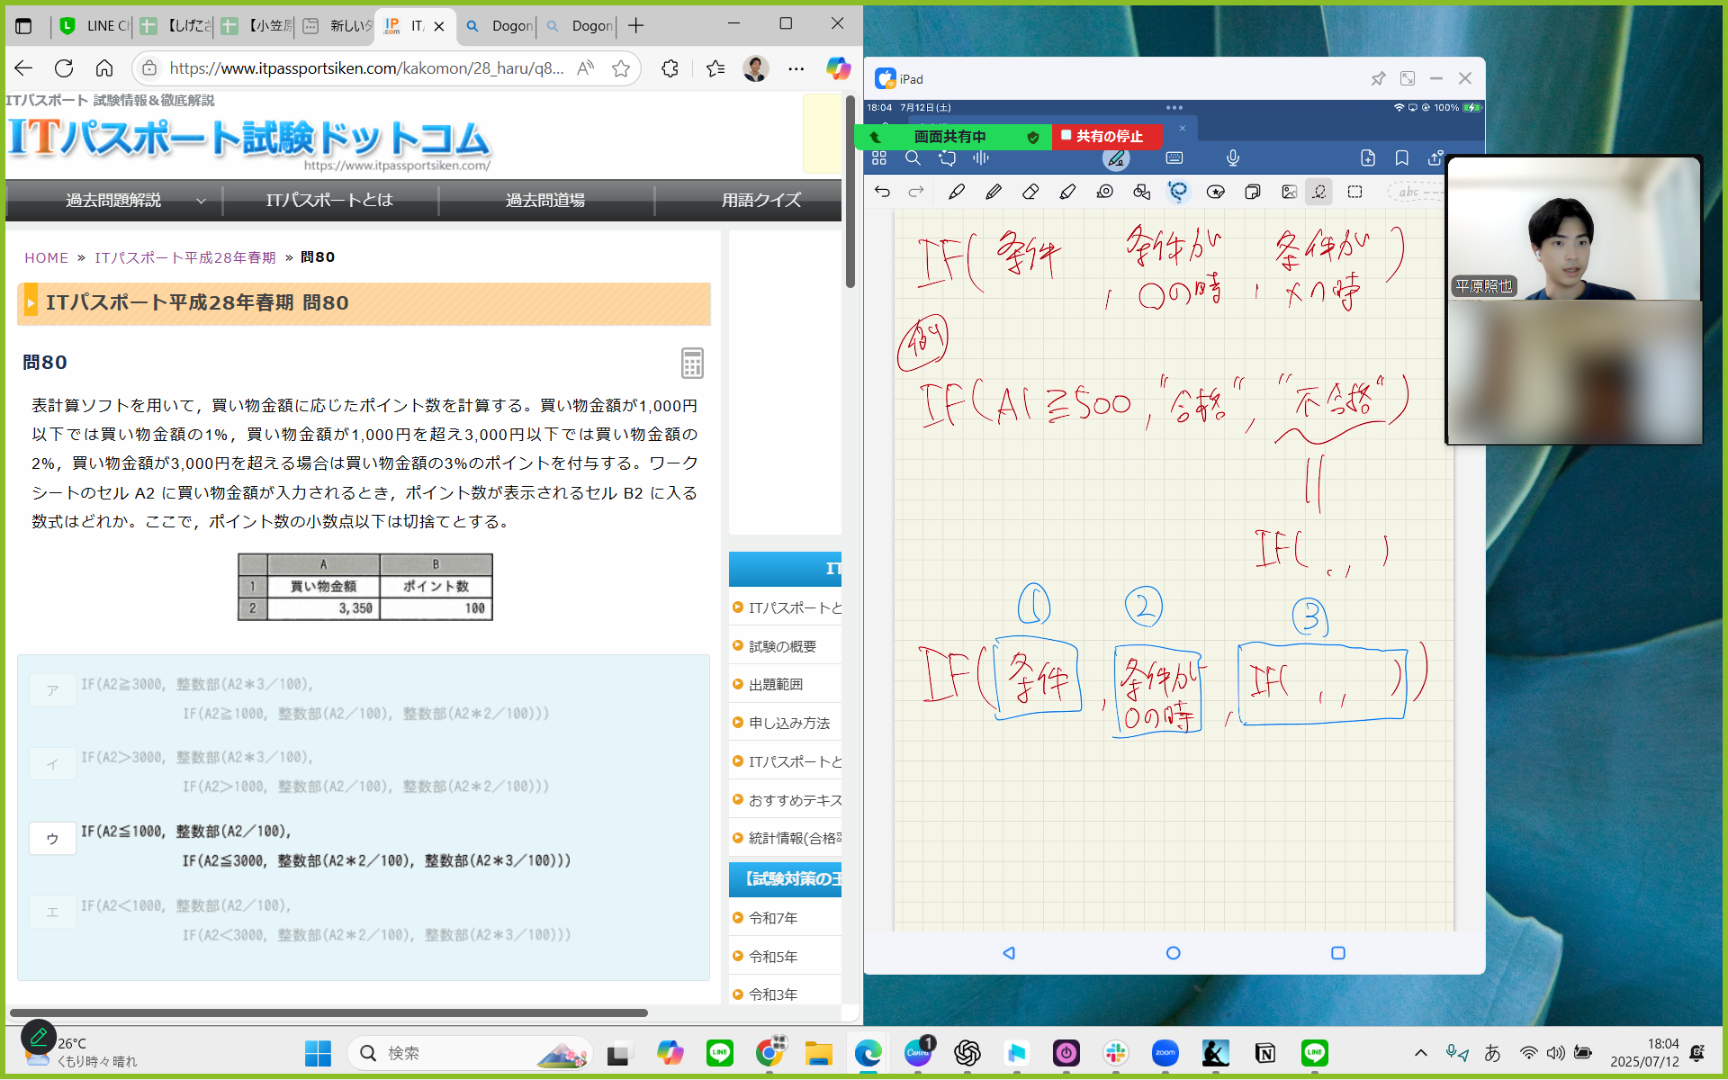The width and height of the screenshot is (1728, 1080).
Task: Pin the iPad mirroring window
Action: tap(1378, 78)
